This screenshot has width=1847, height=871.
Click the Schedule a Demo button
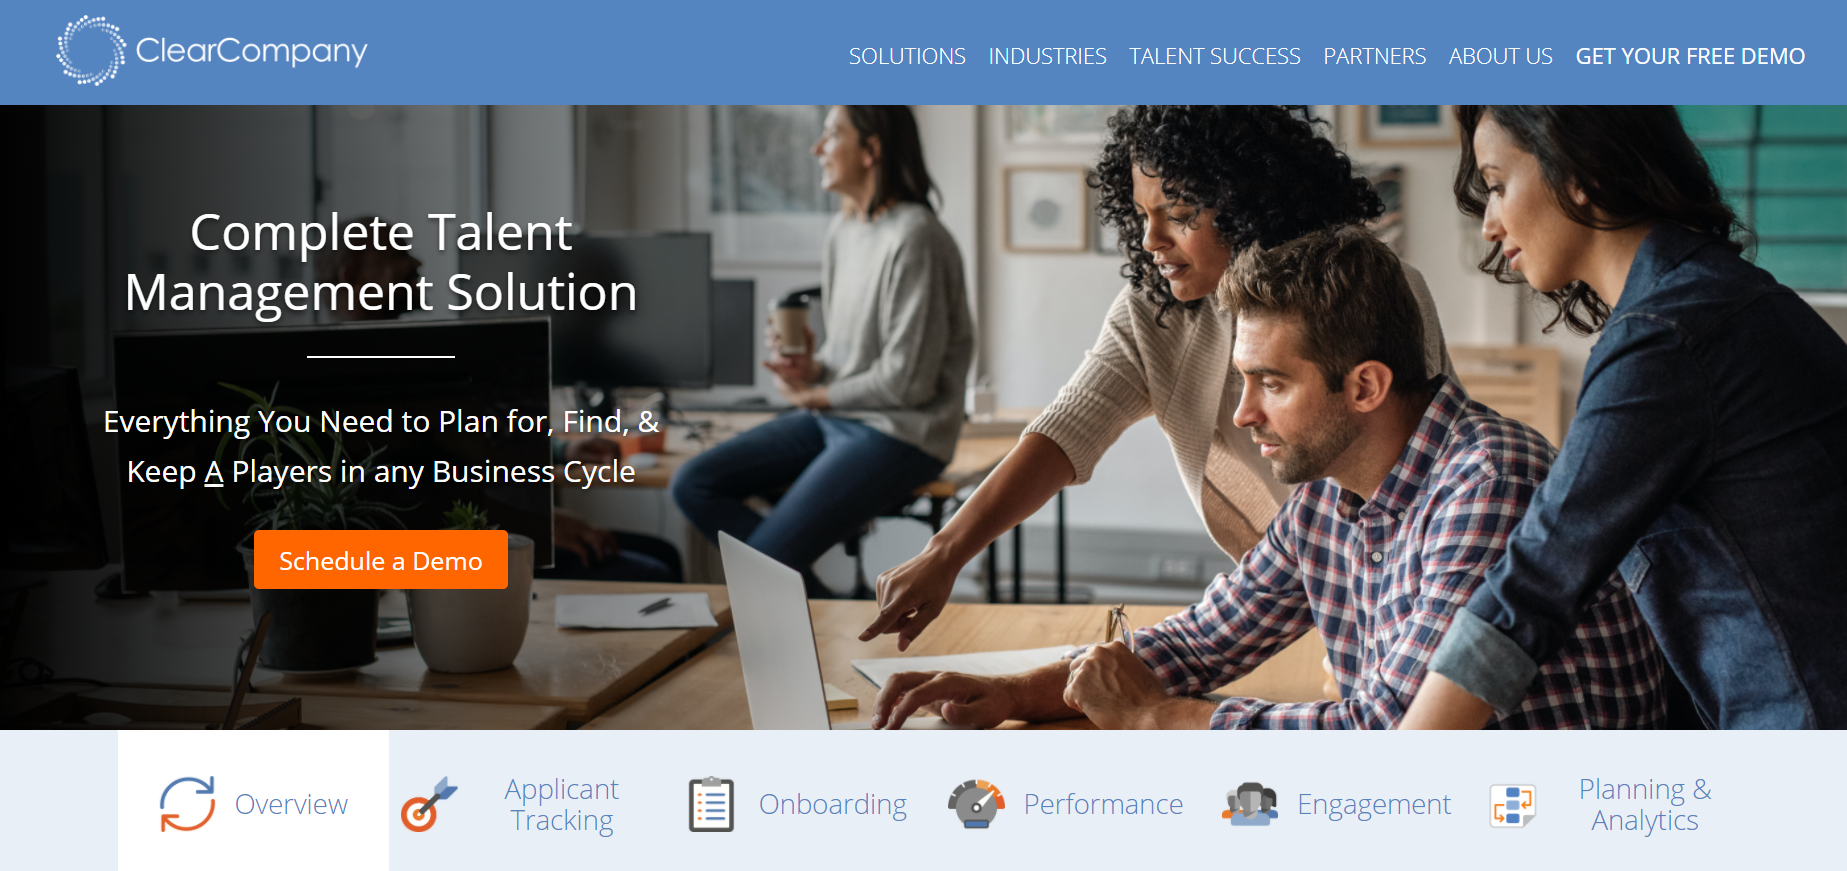click(381, 560)
